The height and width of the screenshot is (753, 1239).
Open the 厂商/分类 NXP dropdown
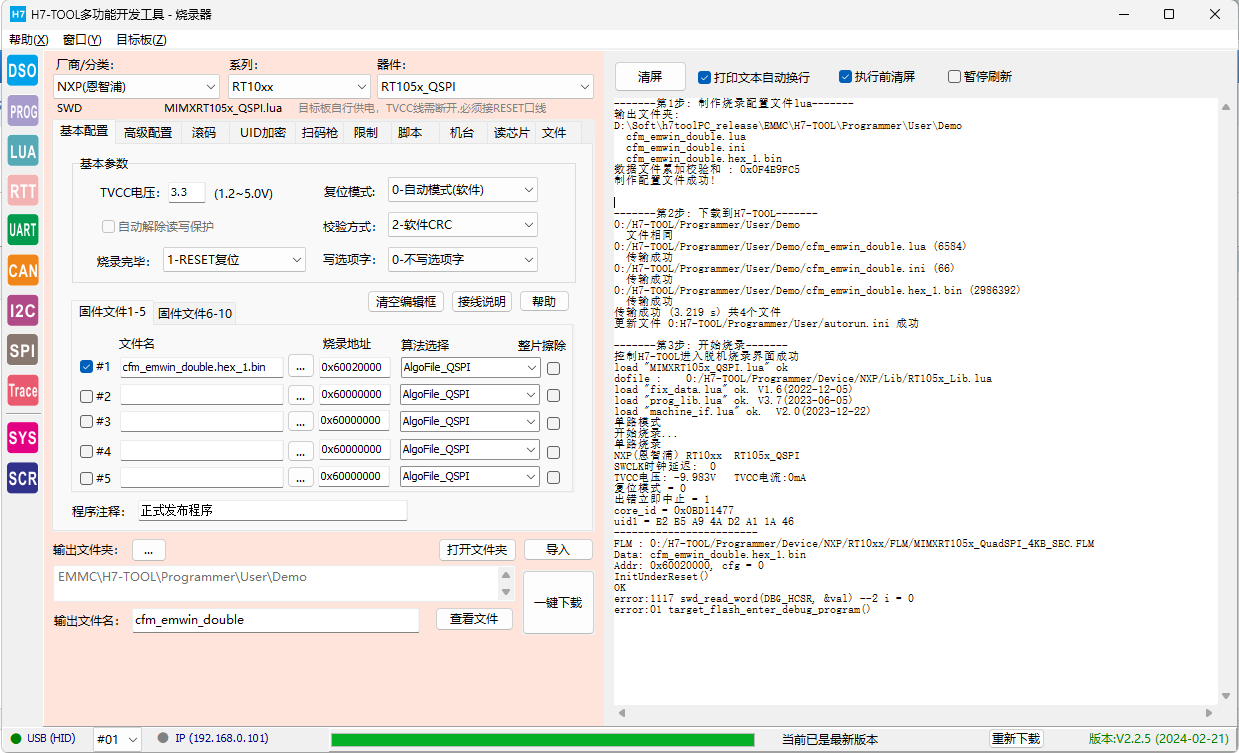point(136,87)
